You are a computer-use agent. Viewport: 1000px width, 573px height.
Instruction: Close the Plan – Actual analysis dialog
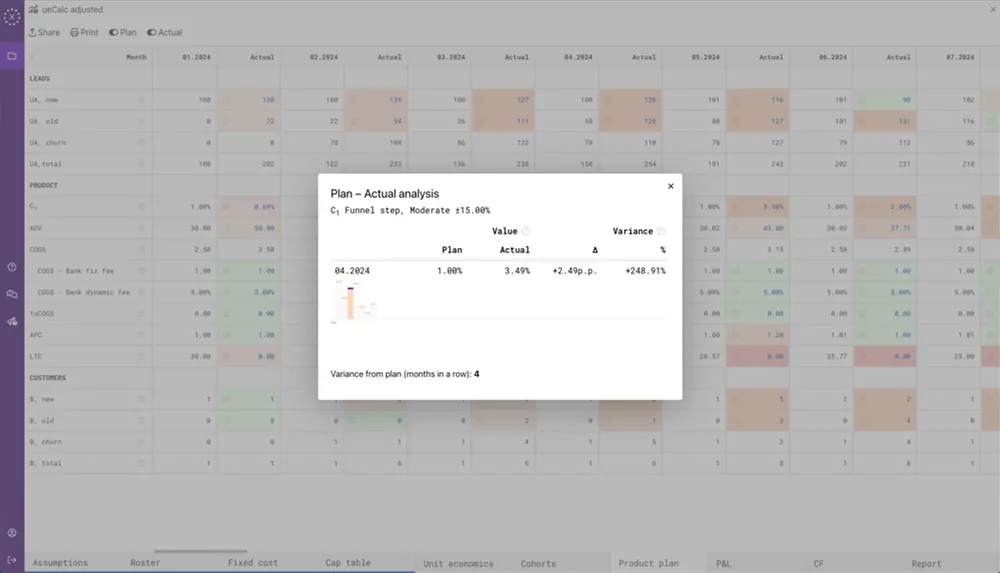click(670, 186)
